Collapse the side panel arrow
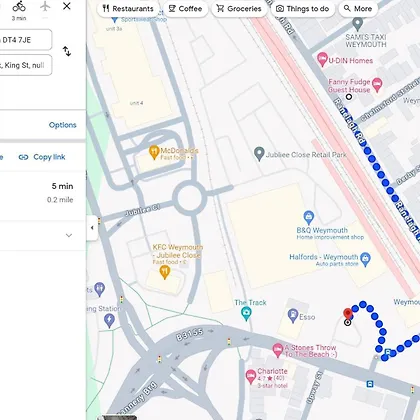This screenshot has width=420, height=420. point(92,228)
